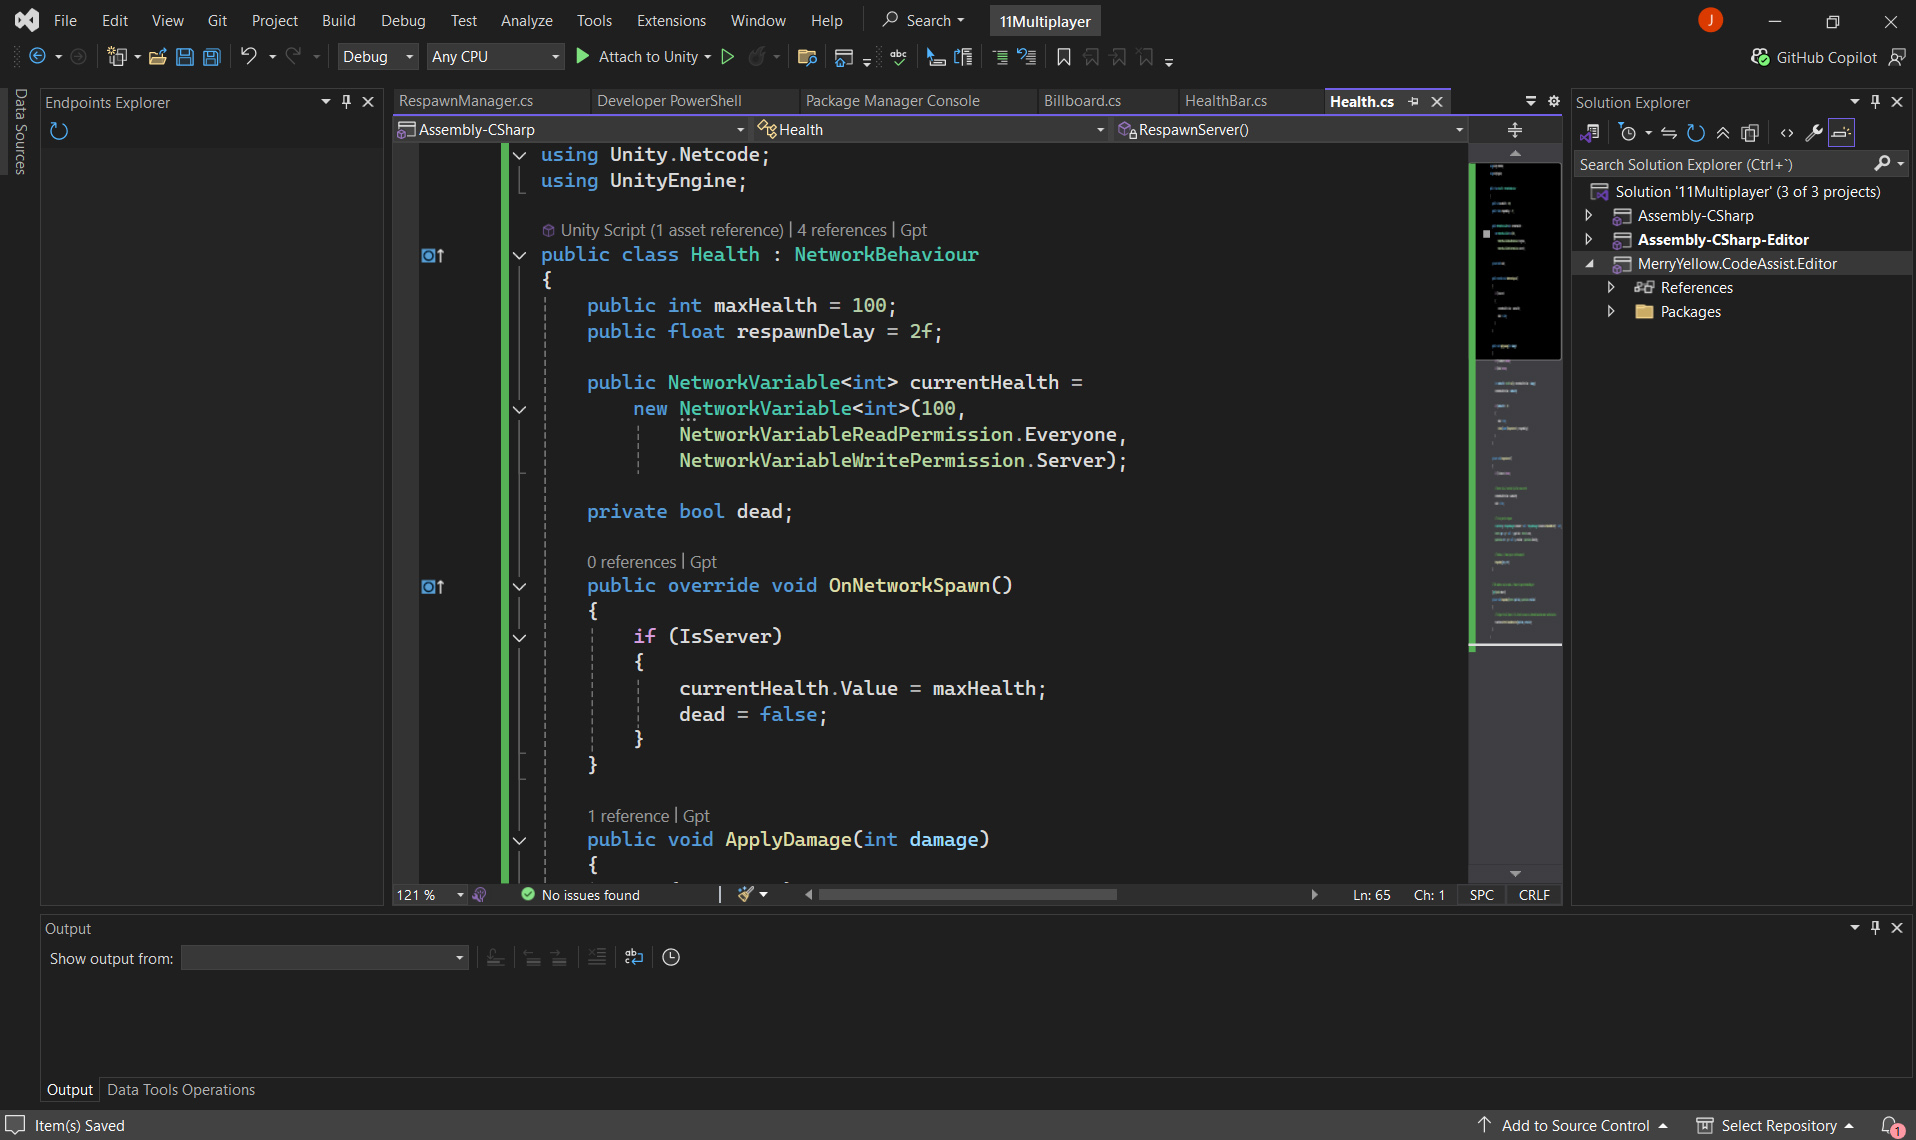
Task: Collapse all items in Solution Explorer
Action: [x=1723, y=133]
